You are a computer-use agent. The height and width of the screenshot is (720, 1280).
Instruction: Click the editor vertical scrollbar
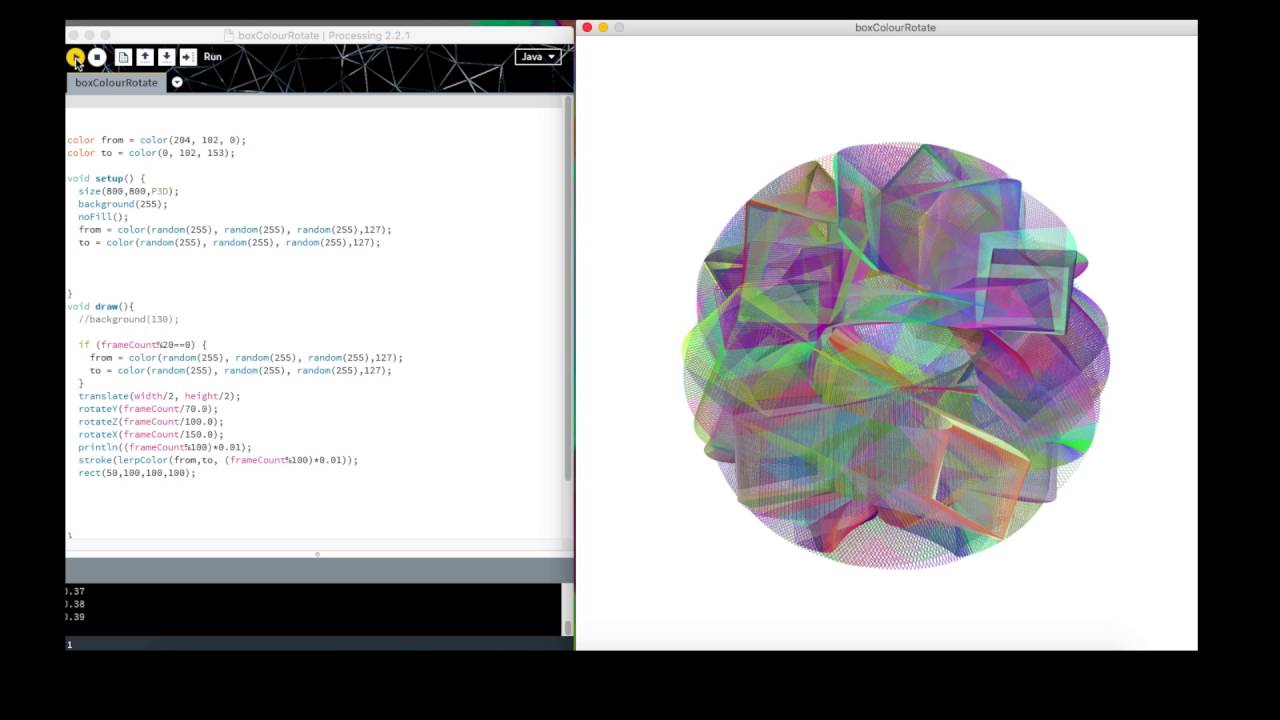pos(568,290)
